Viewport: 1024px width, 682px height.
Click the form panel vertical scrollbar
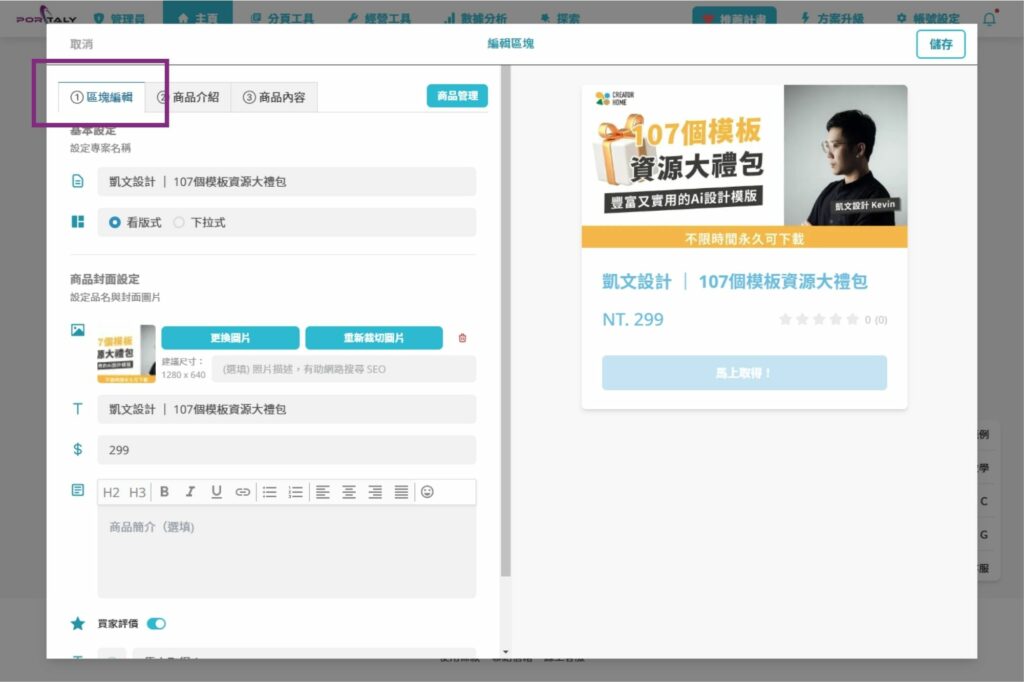[x=505, y=320]
